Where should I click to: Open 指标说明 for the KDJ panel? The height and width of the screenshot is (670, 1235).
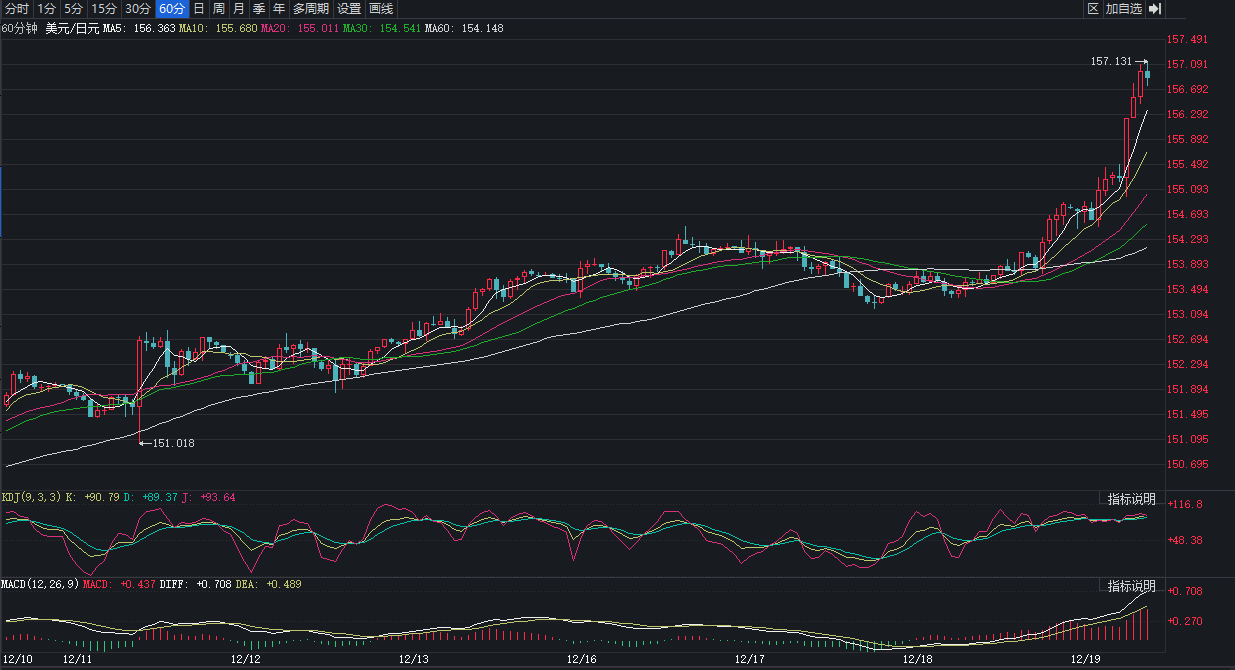pyautogui.click(x=1131, y=499)
